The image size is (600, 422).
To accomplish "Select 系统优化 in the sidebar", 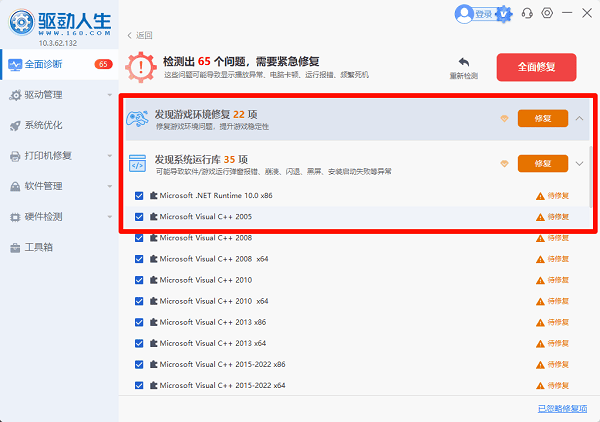I will (60, 125).
